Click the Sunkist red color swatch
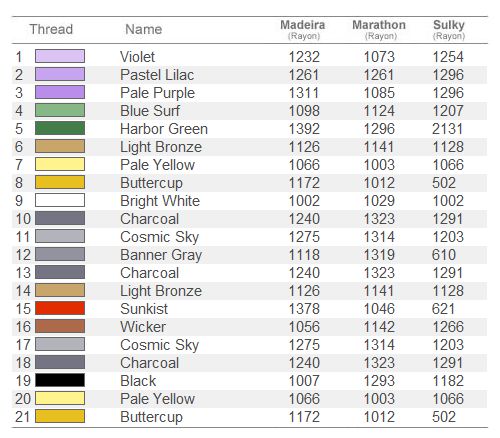Image resolution: width=500 pixels, height=438 pixels. click(60, 308)
